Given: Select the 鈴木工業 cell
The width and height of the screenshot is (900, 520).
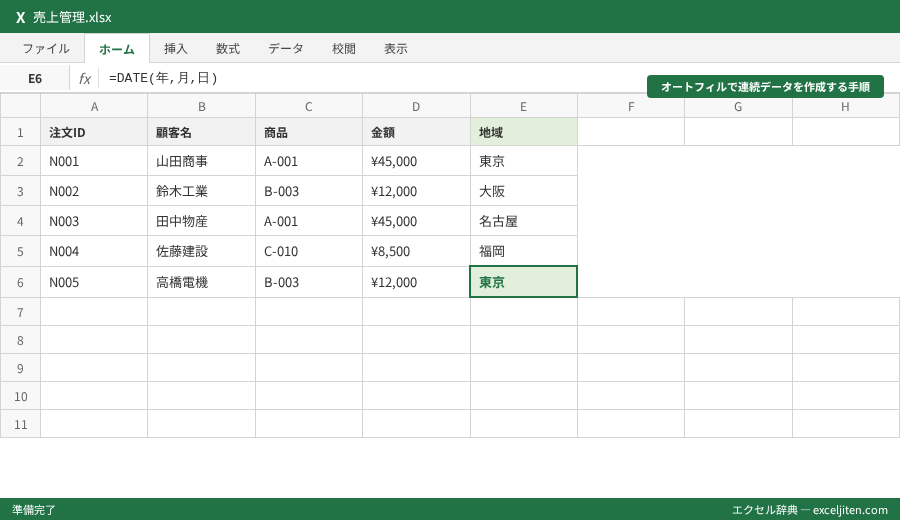Looking at the screenshot, I should coord(201,191).
